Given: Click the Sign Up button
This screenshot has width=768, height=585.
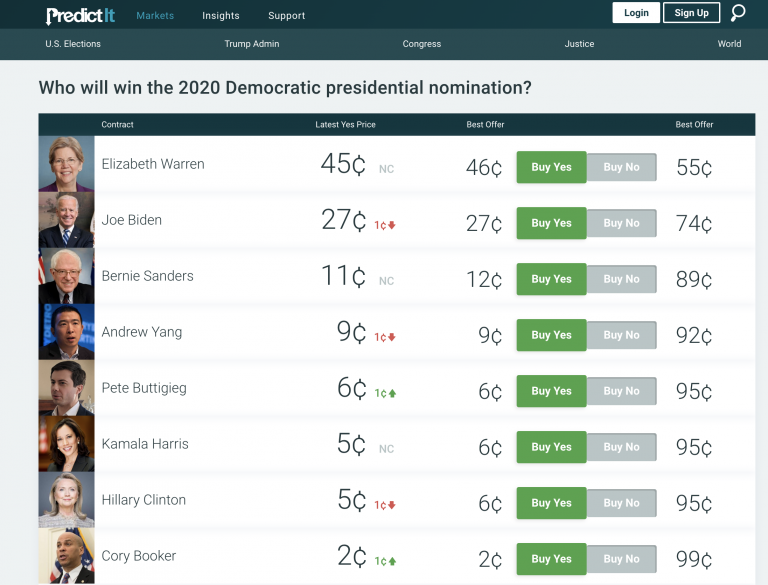Looking at the screenshot, I should pos(692,13).
